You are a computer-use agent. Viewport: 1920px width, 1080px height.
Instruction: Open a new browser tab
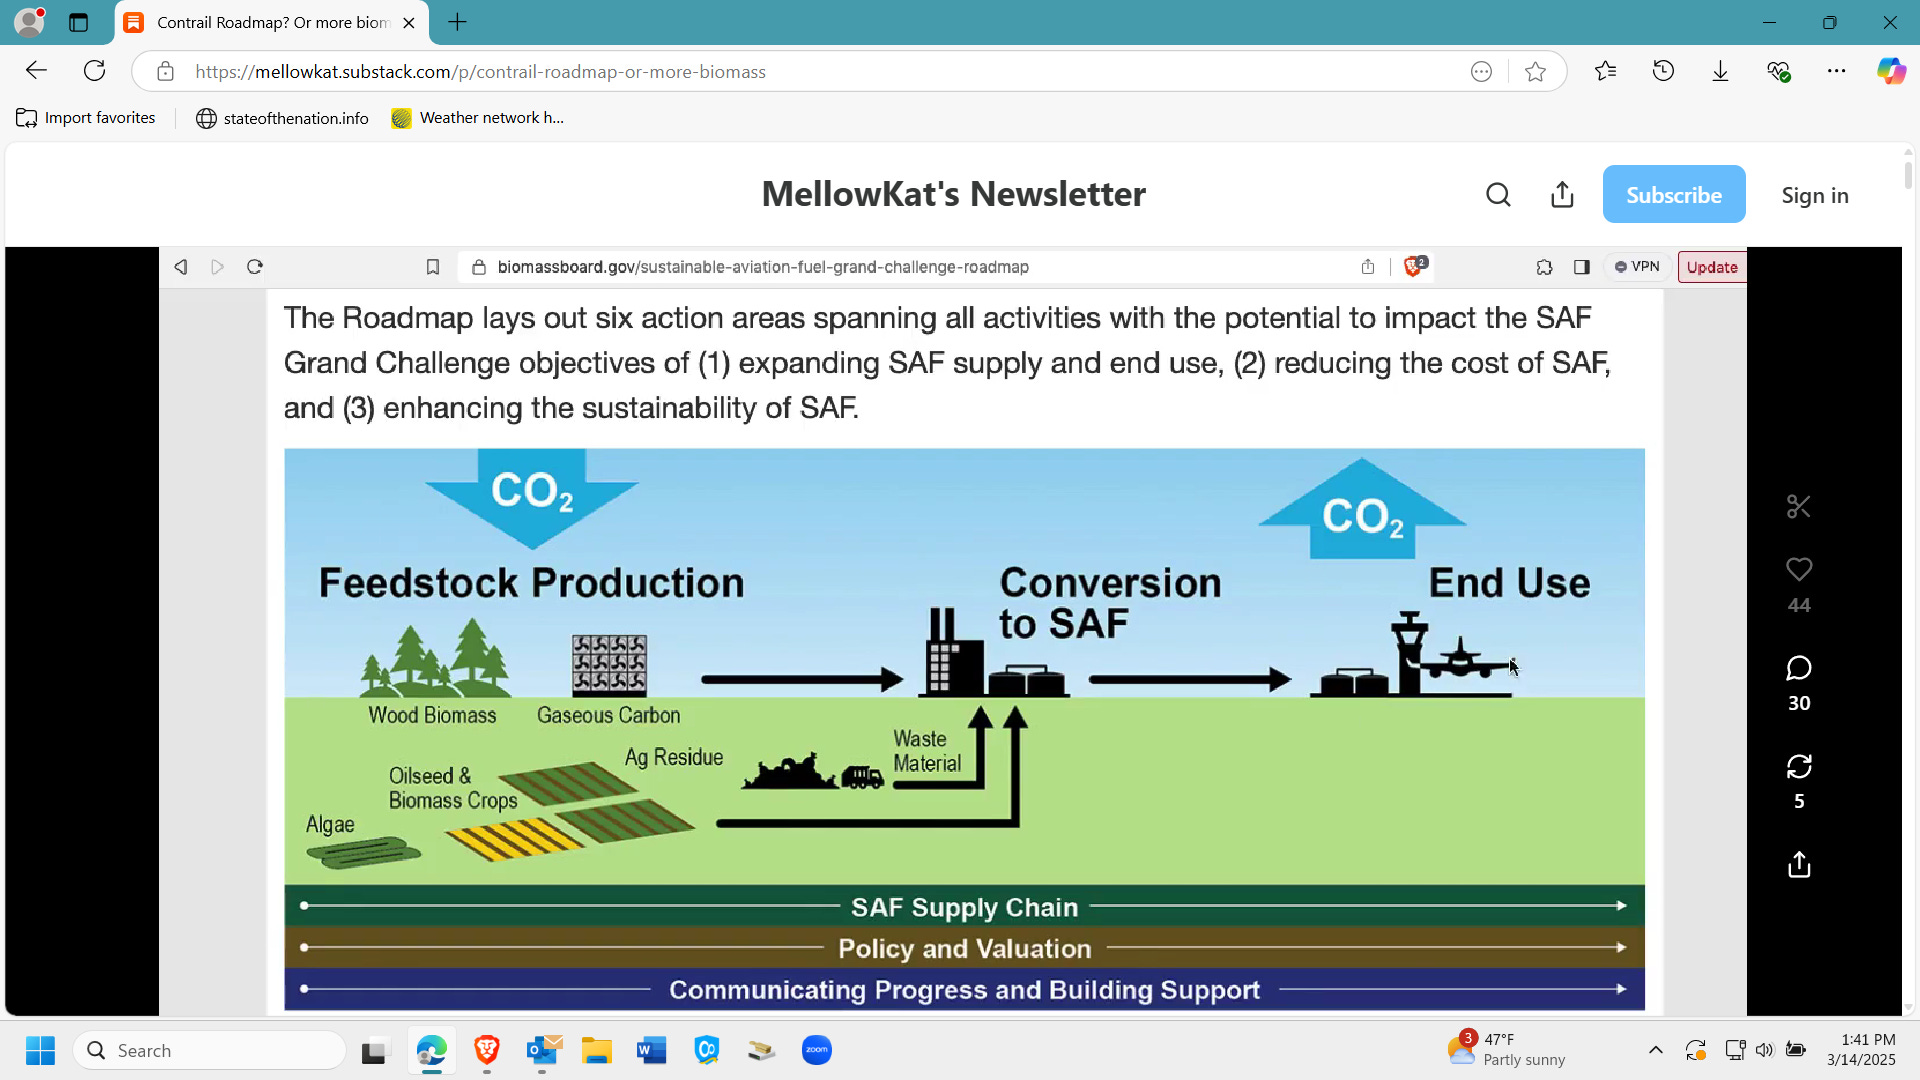click(x=457, y=22)
